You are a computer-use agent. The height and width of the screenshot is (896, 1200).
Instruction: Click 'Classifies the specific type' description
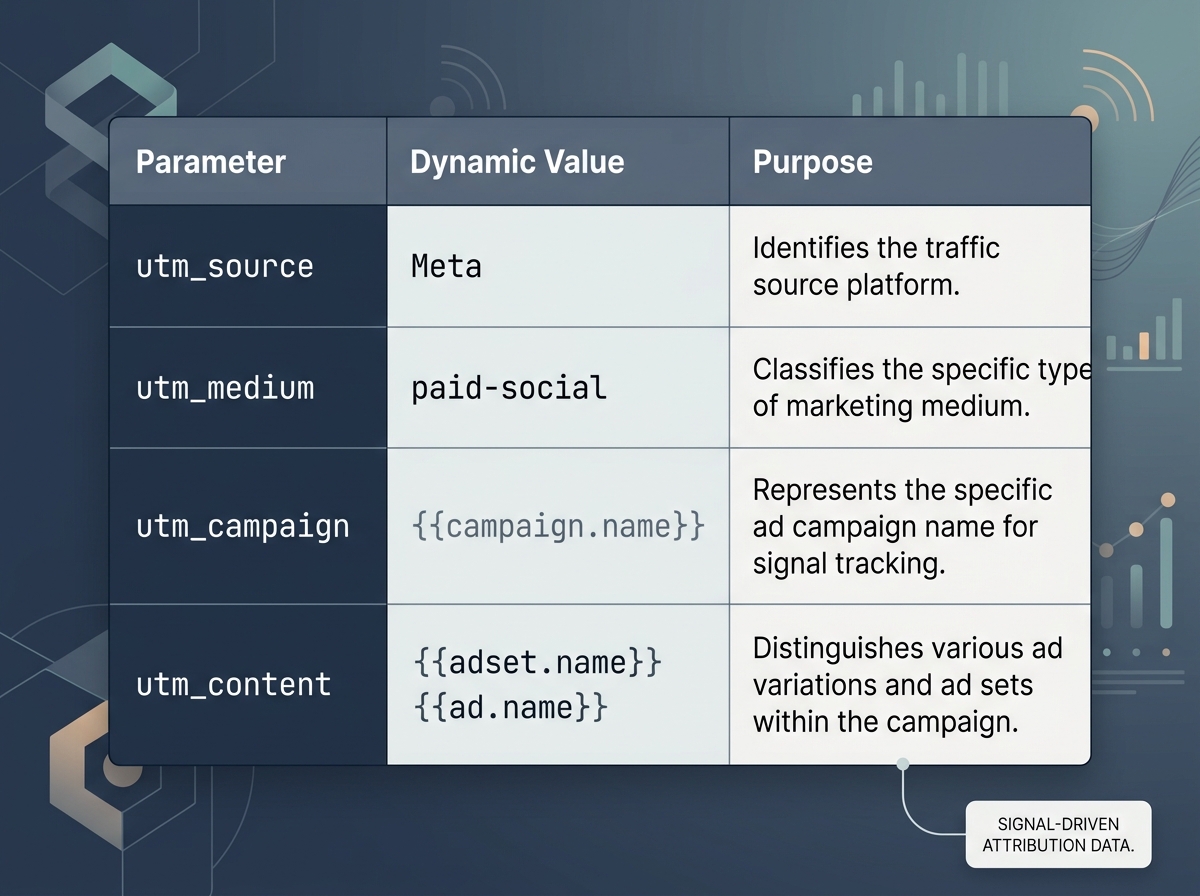920,388
